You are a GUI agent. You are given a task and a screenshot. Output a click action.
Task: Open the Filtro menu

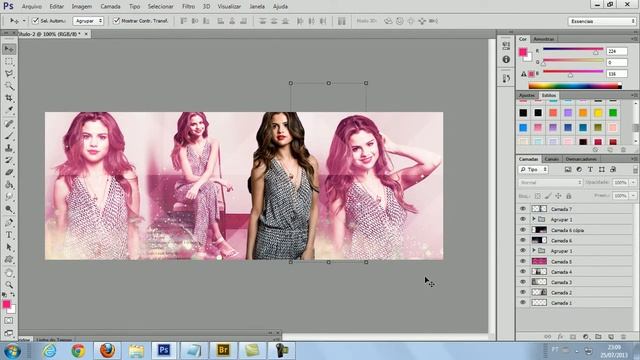(188, 7)
